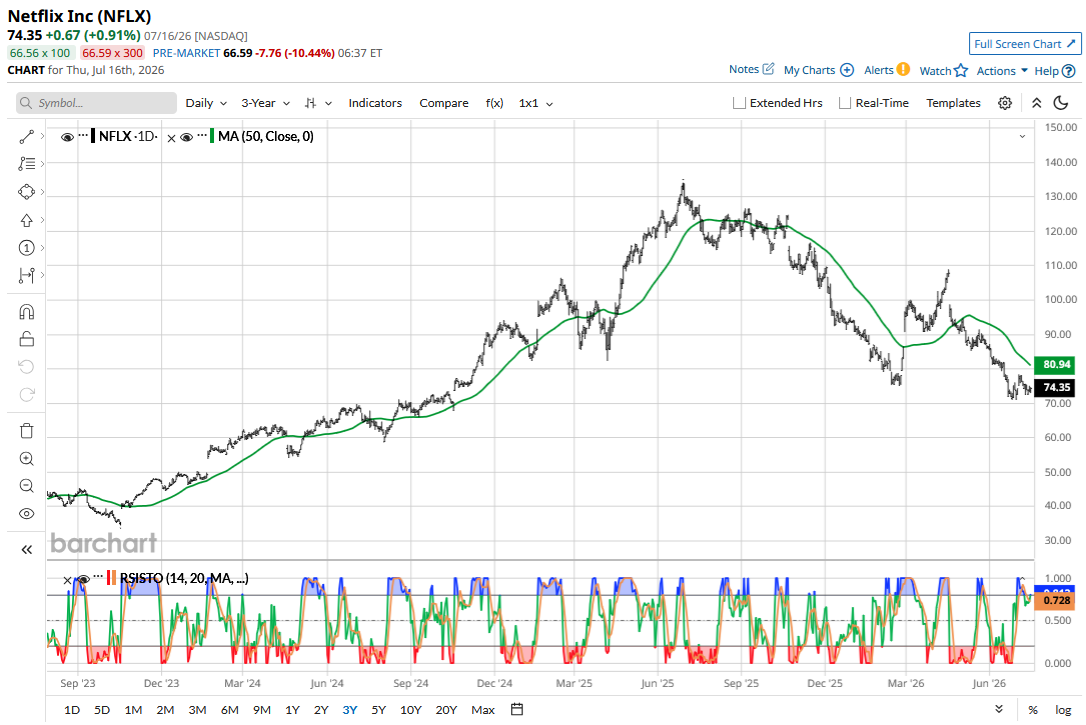Image resolution: width=1086 pixels, height=725 pixels.
Task: Click the add My Charts plus icon
Action: 846,70
